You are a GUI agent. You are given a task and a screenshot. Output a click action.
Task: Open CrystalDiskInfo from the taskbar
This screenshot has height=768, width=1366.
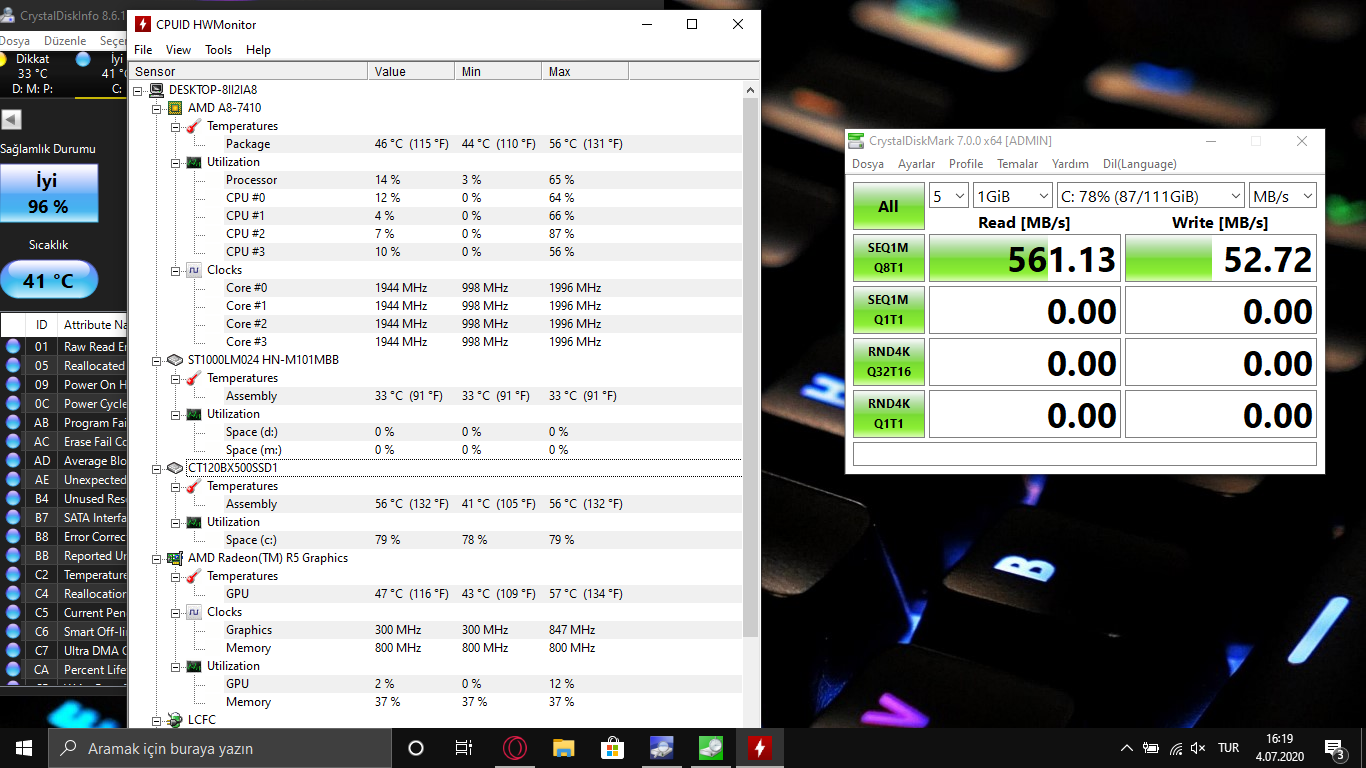[x=662, y=748]
